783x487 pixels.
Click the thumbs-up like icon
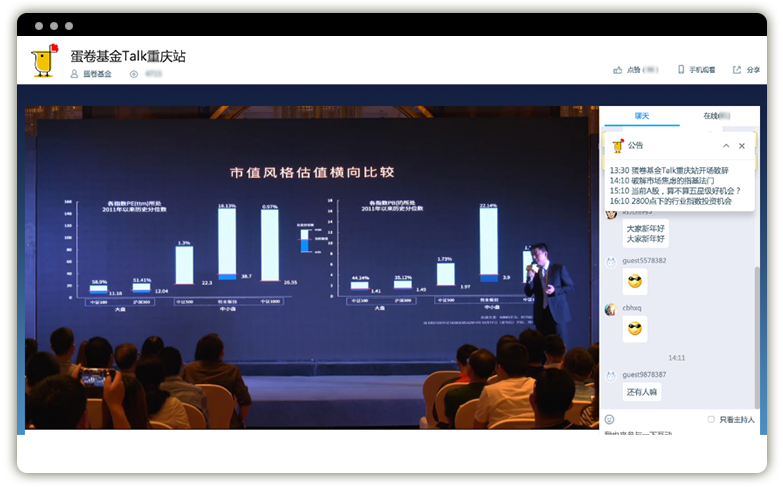[x=618, y=70]
